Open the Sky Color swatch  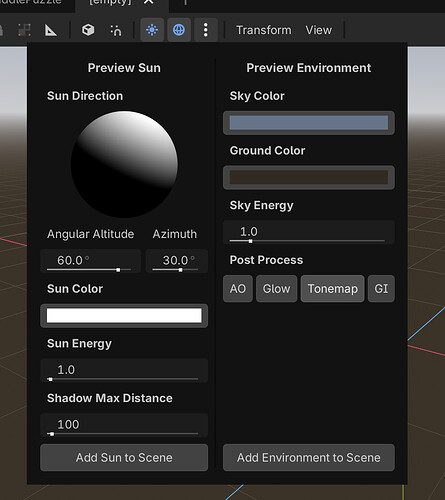(309, 123)
